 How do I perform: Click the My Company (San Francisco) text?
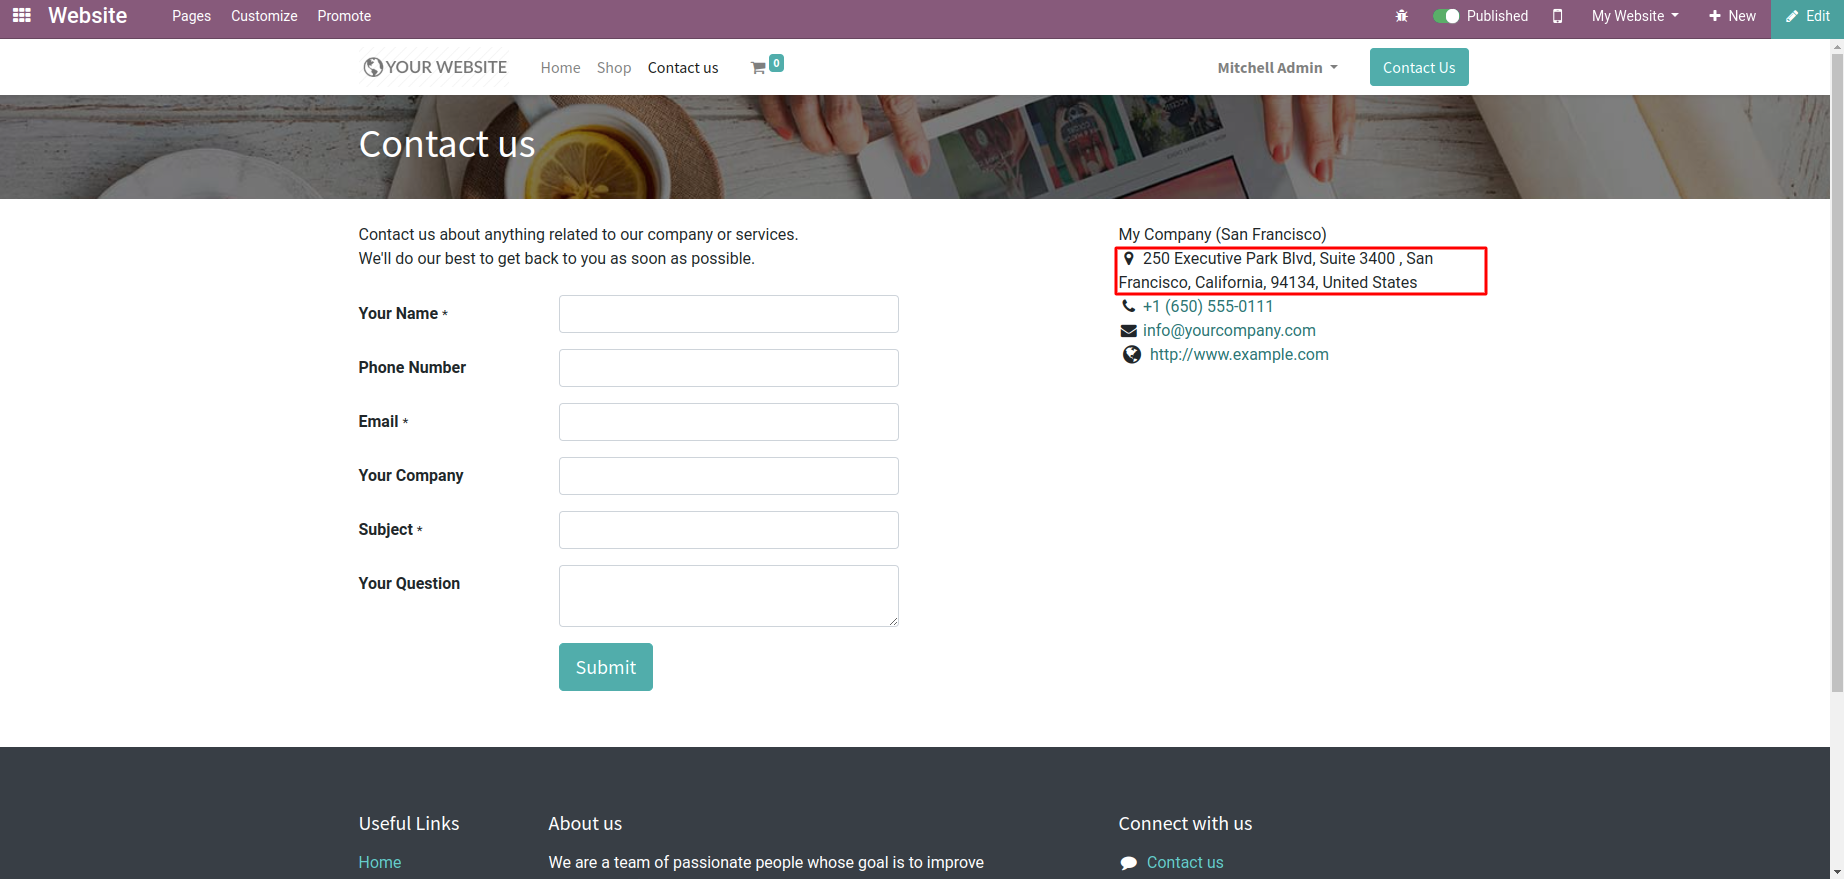pos(1222,234)
